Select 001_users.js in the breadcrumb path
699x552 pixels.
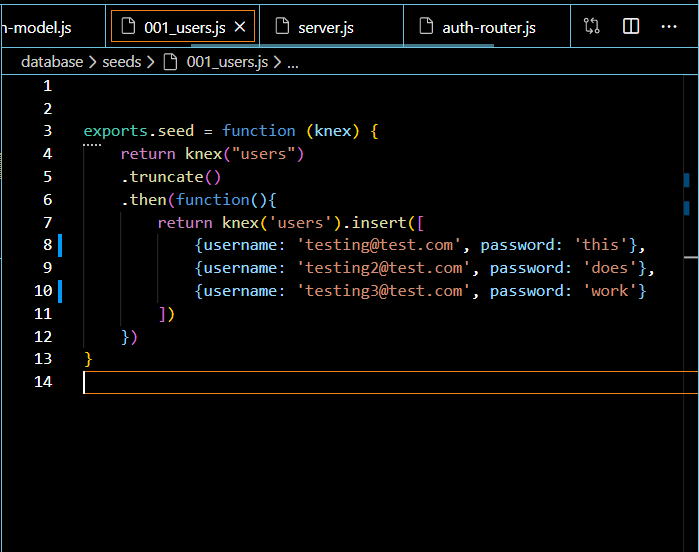[x=227, y=62]
